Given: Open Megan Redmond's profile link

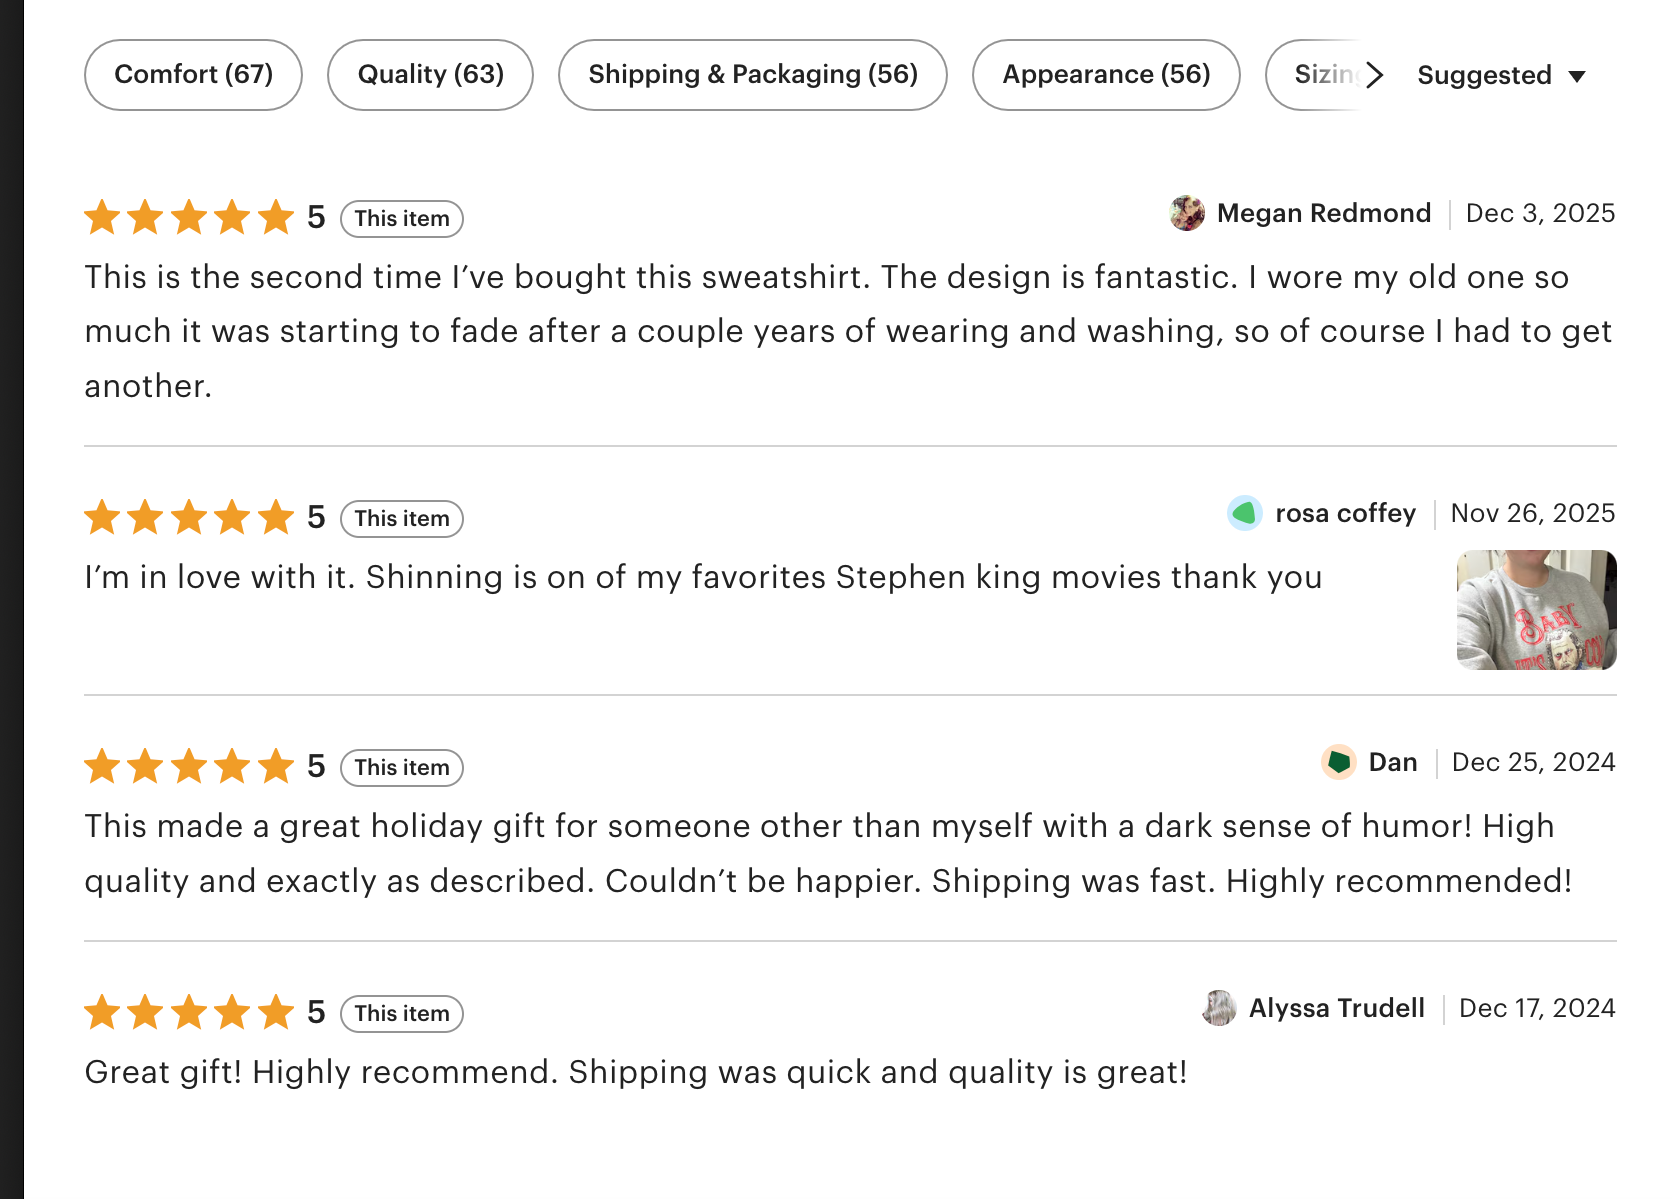Looking at the screenshot, I should coord(1323,213).
